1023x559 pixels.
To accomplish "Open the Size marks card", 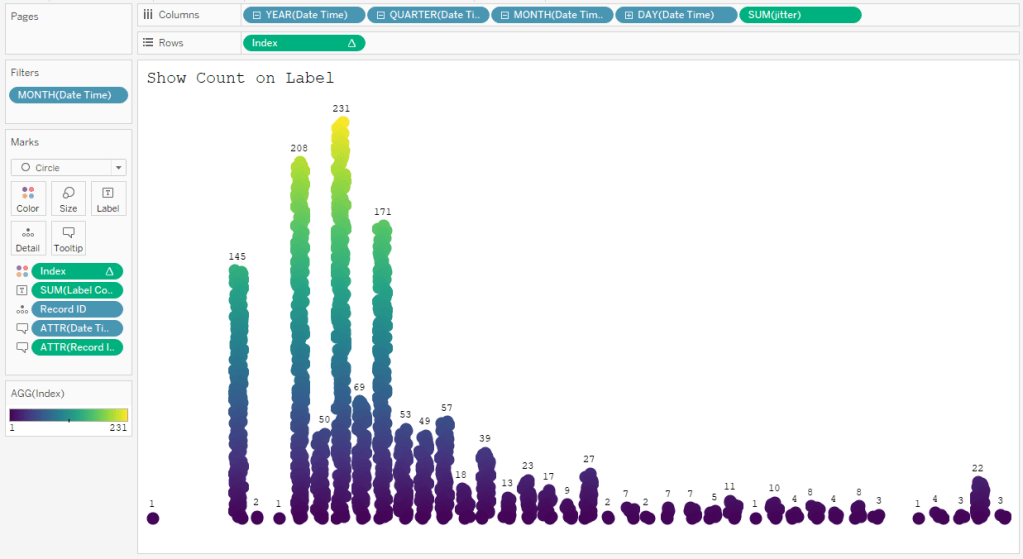I will click(x=68, y=198).
